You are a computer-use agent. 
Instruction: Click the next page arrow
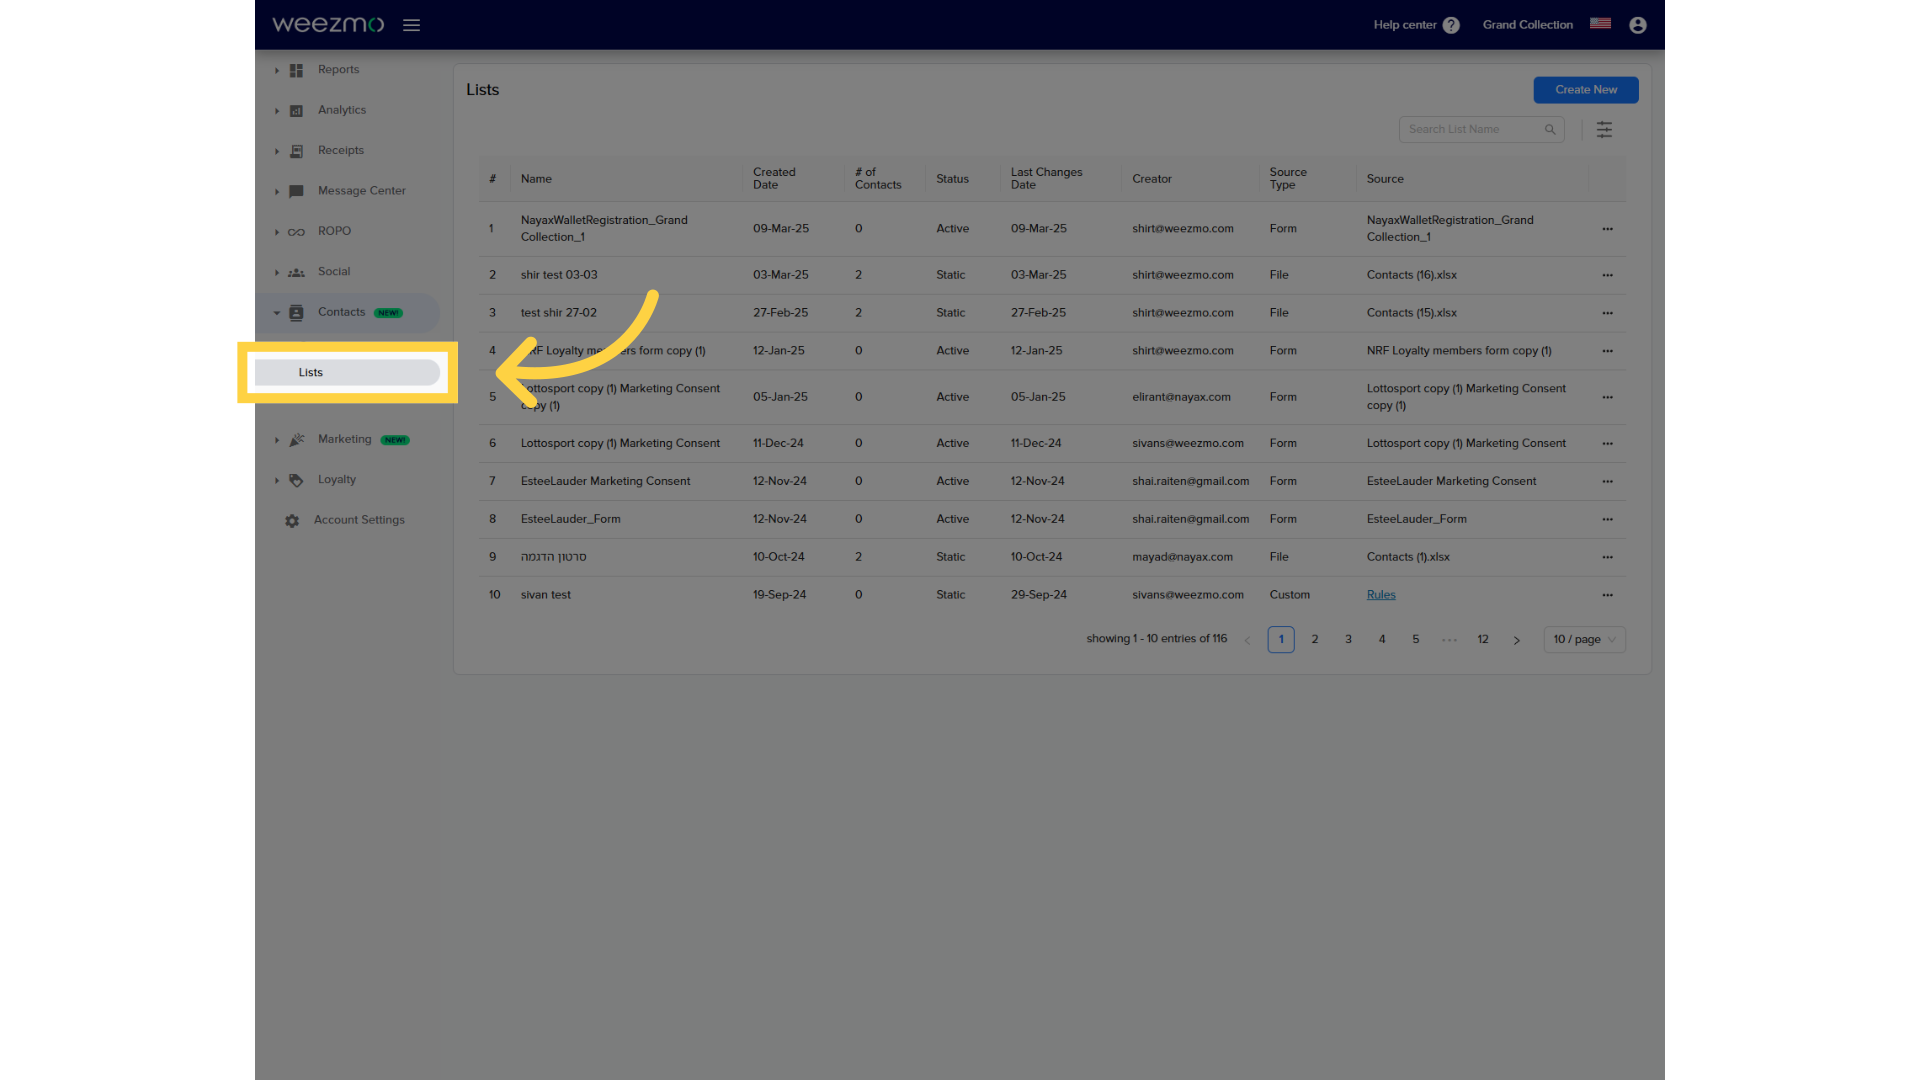pos(1516,640)
